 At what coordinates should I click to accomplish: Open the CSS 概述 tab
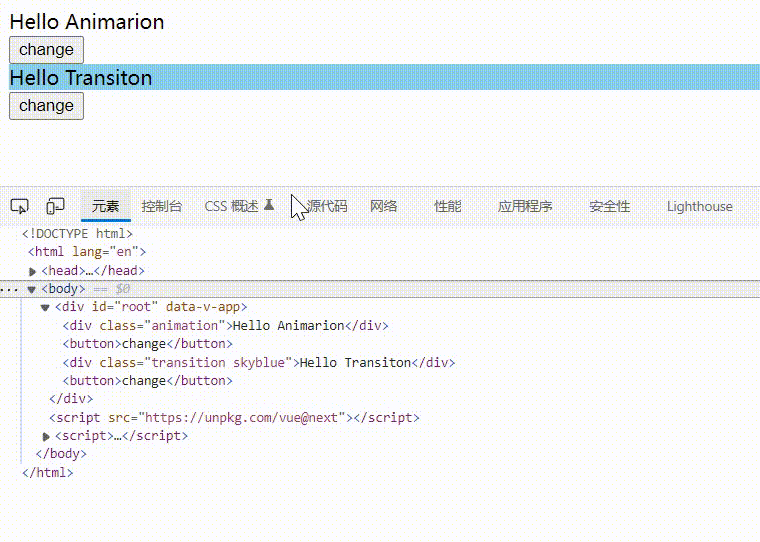click(x=231, y=206)
